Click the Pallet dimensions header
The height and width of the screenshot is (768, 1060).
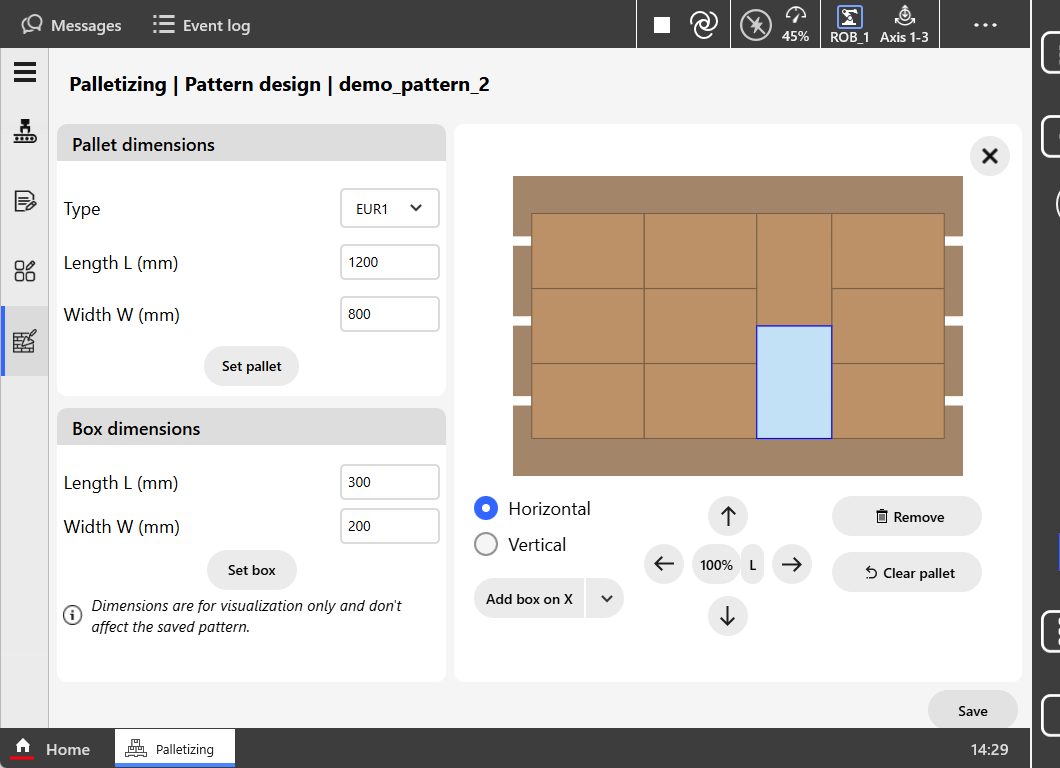click(x=251, y=144)
